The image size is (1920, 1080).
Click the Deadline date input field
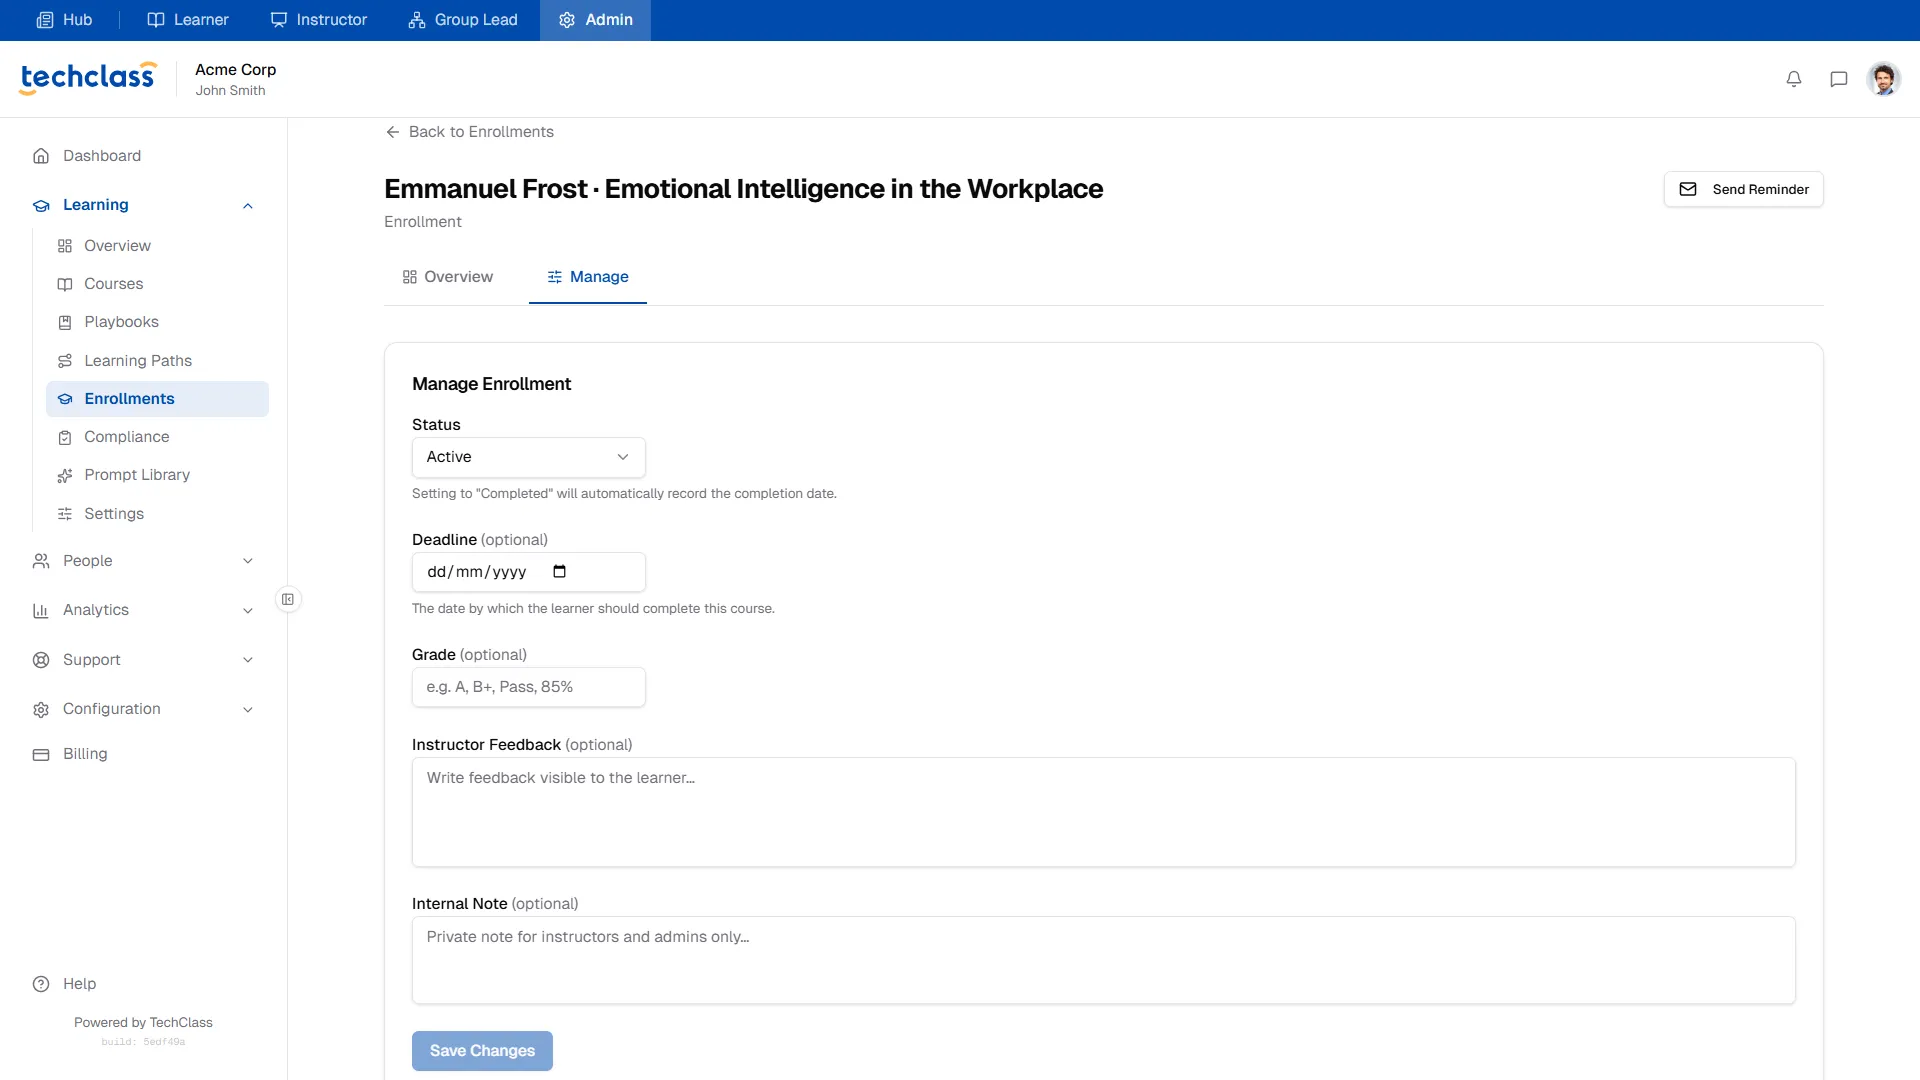(528, 572)
